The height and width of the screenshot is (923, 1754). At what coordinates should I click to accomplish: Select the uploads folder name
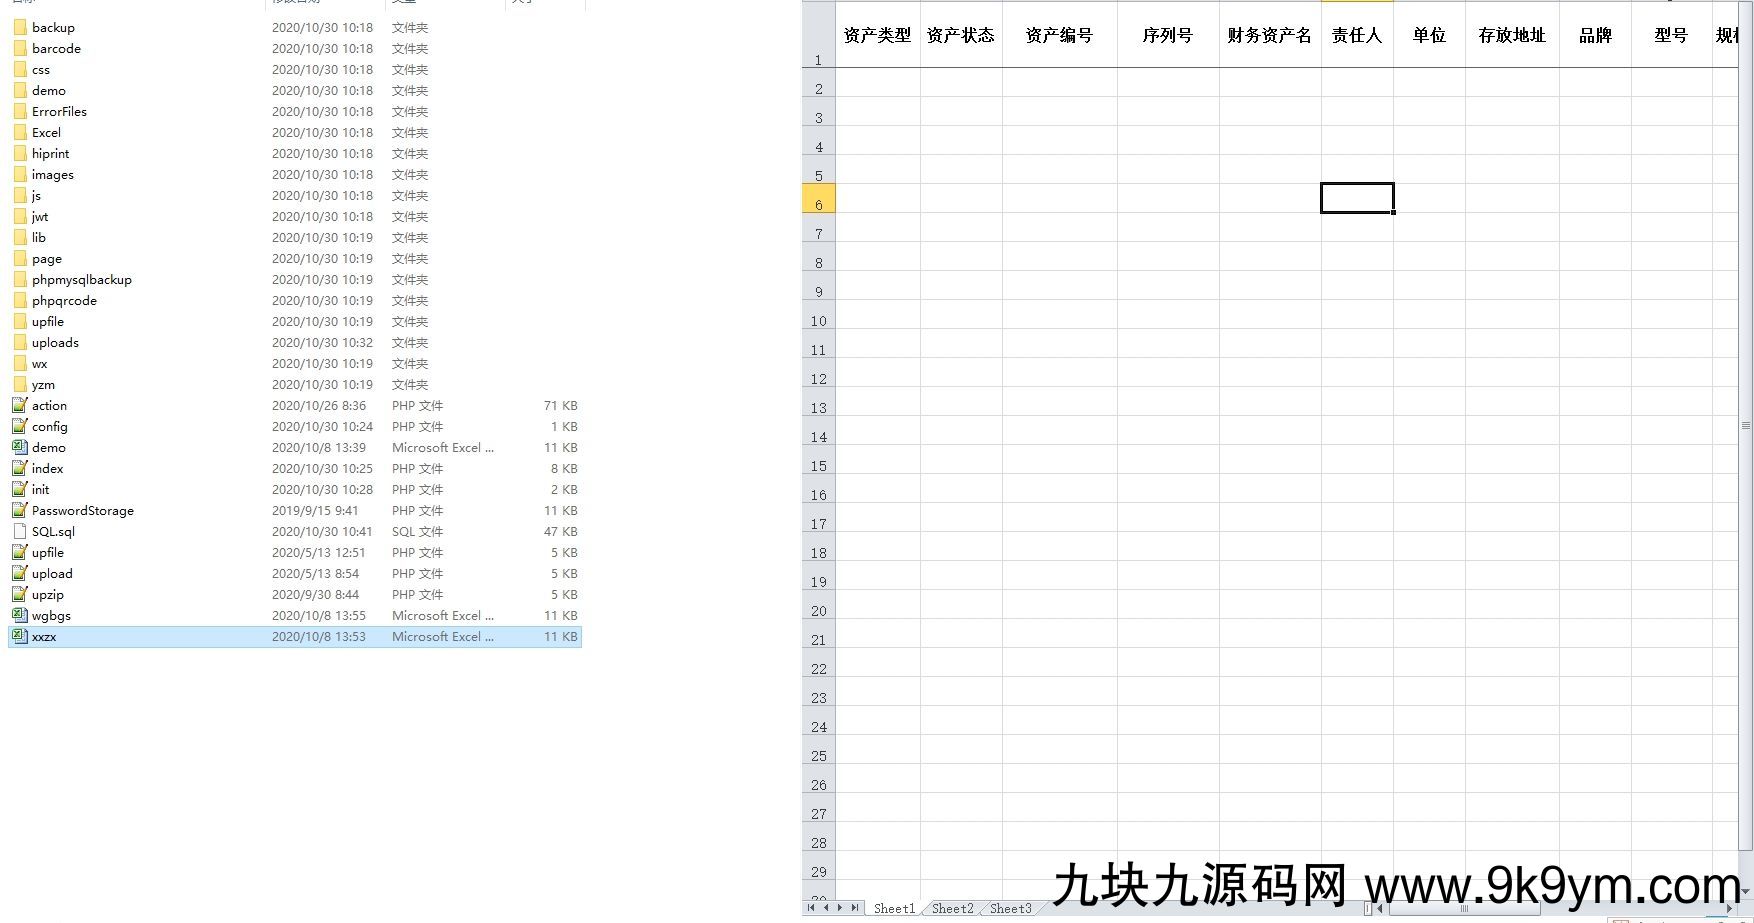click(55, 342)
